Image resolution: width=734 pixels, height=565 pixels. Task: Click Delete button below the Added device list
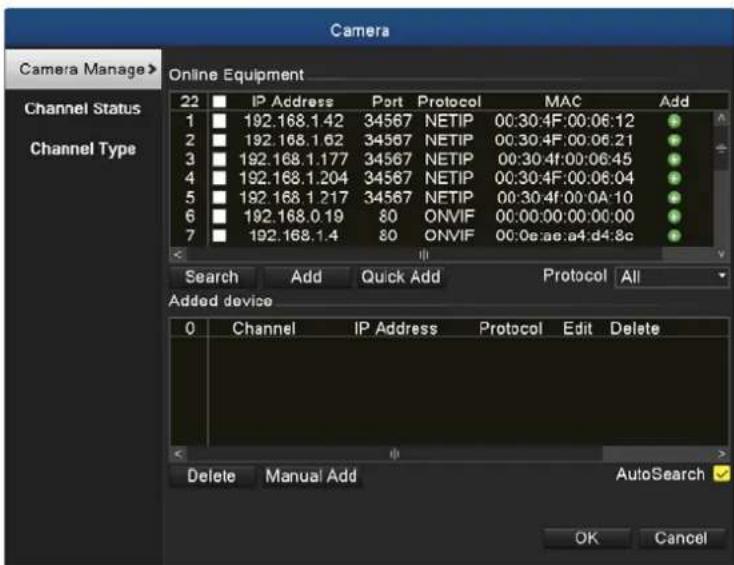pyautogui.click(x=212, y=477)
